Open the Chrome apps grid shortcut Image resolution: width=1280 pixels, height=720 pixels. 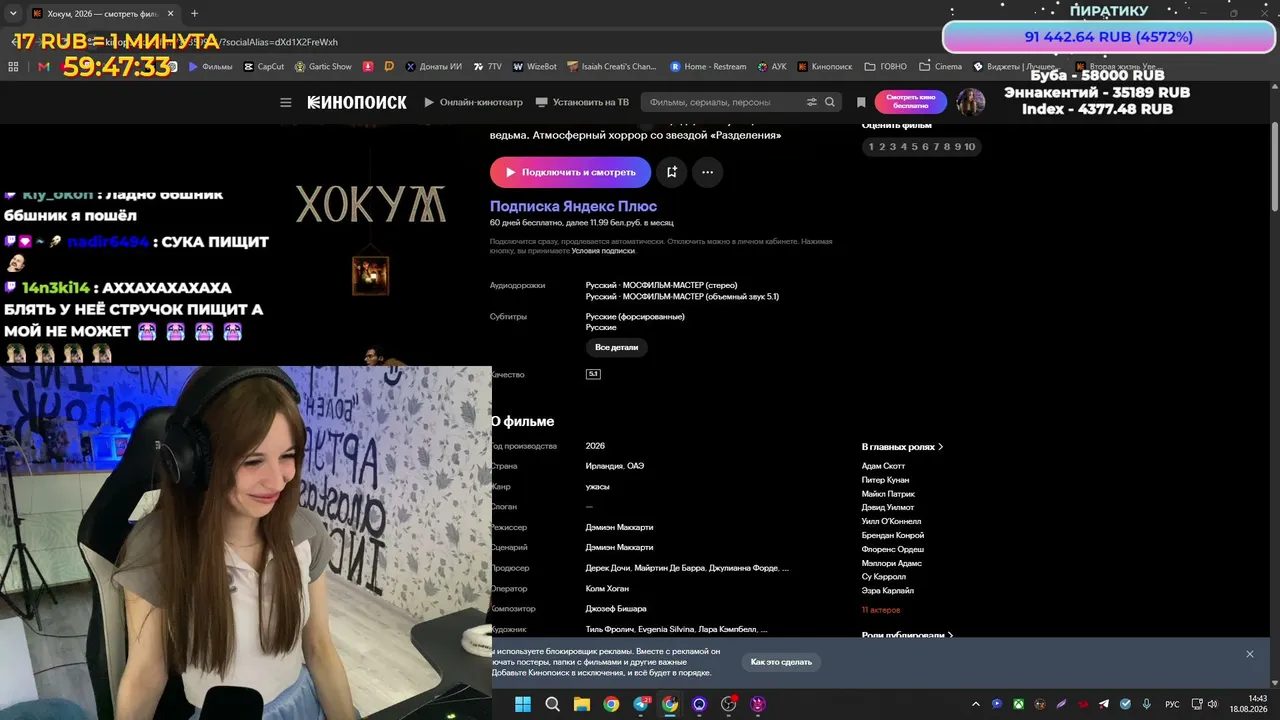pyautogui.click(x=14, y=67)
